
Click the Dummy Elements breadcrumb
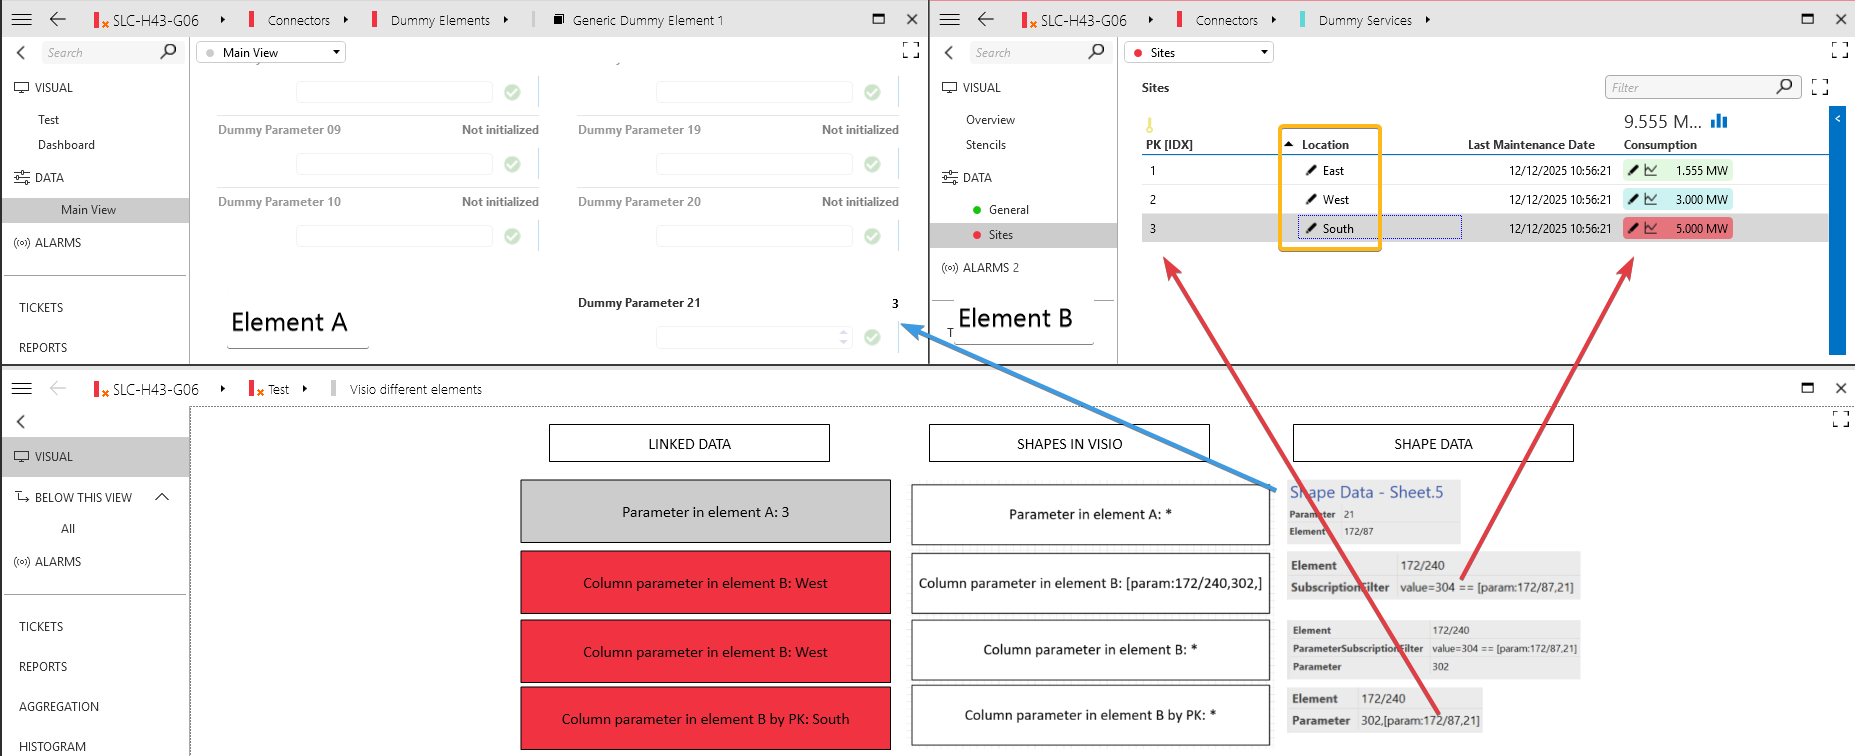click(440, 20)
